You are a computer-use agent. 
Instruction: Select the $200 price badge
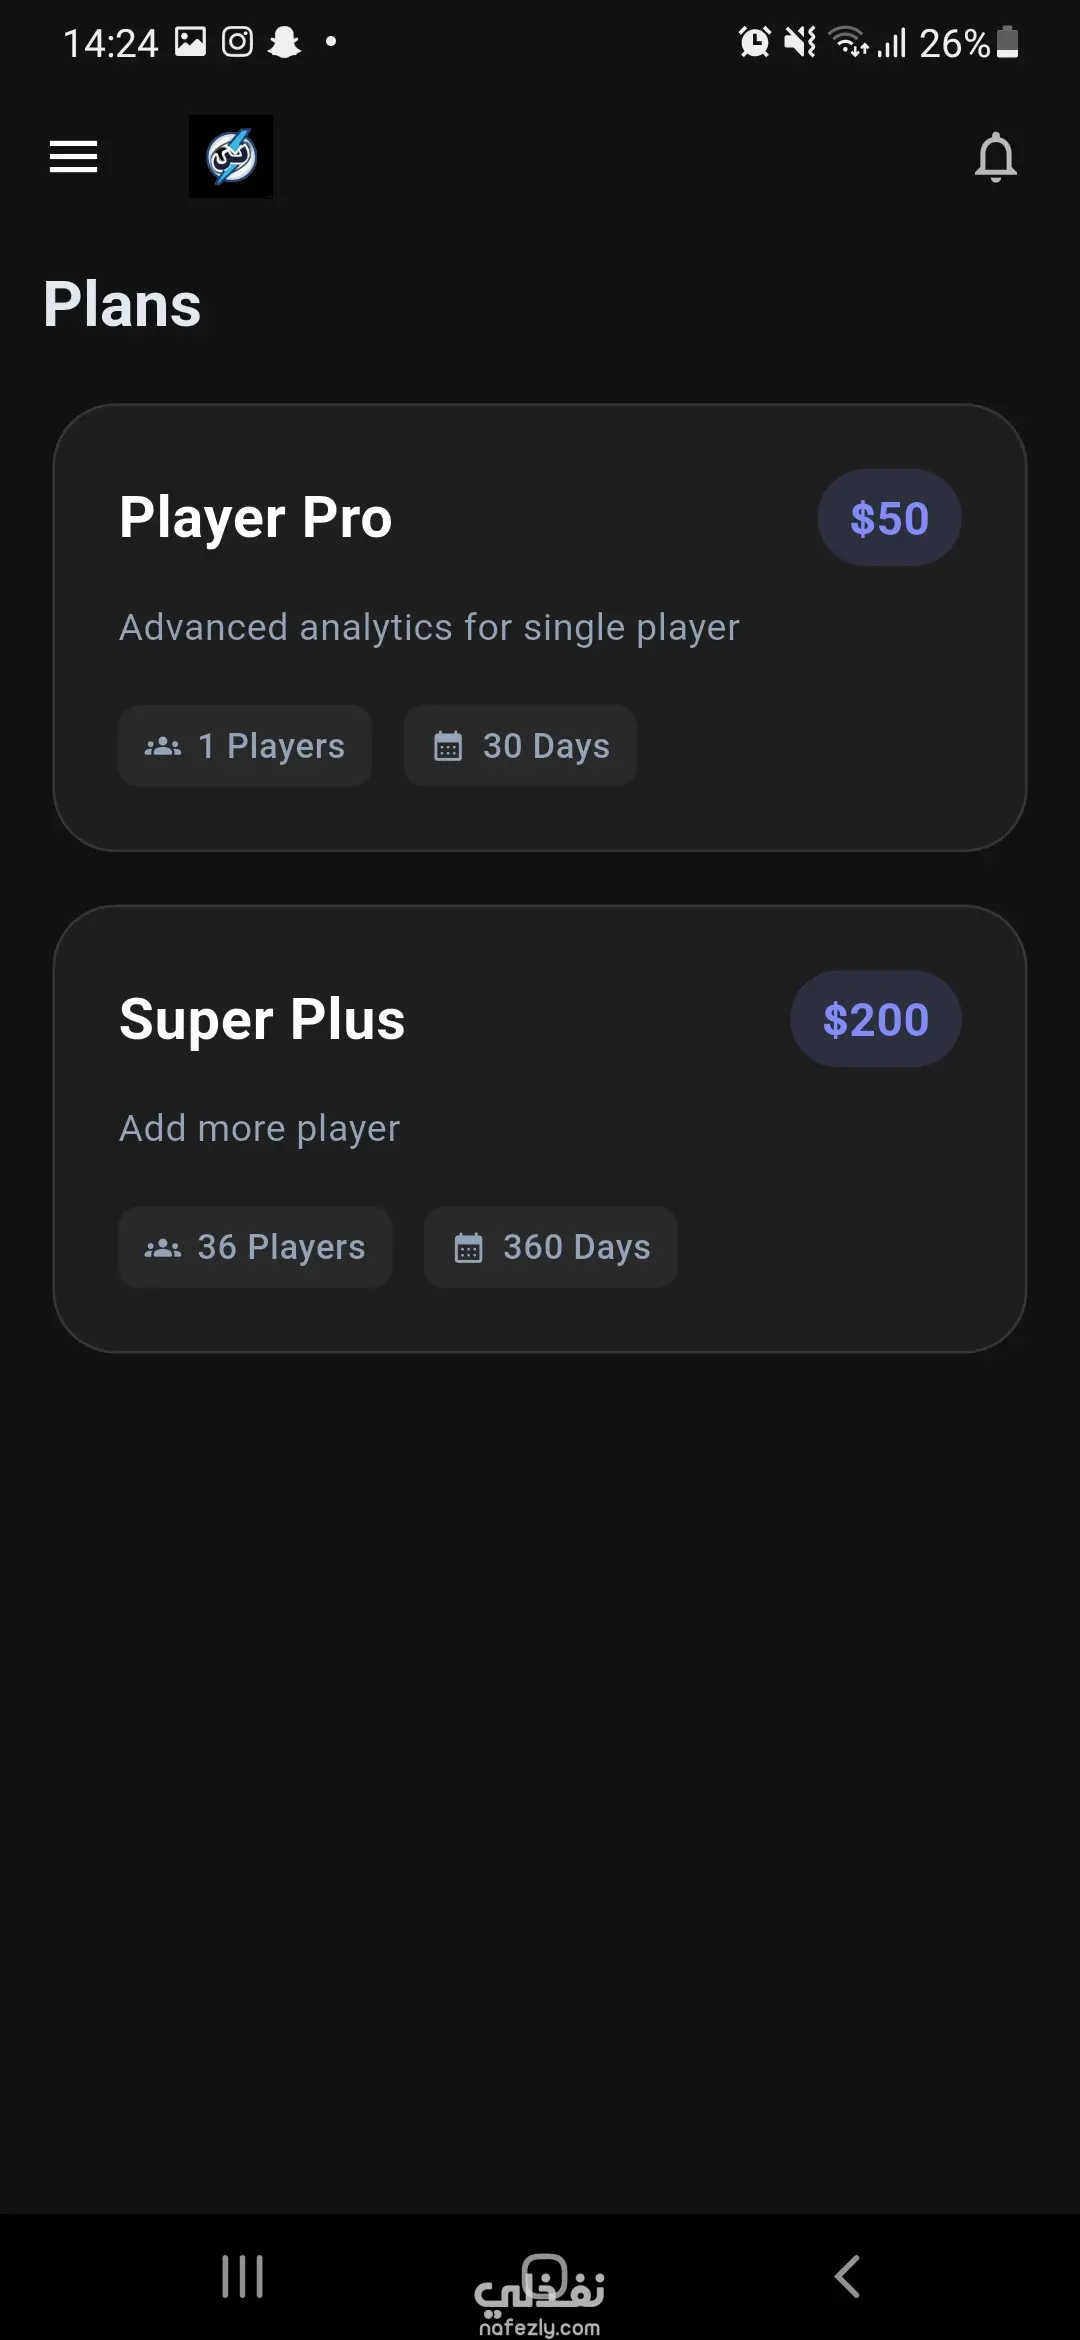(875, 1019)
